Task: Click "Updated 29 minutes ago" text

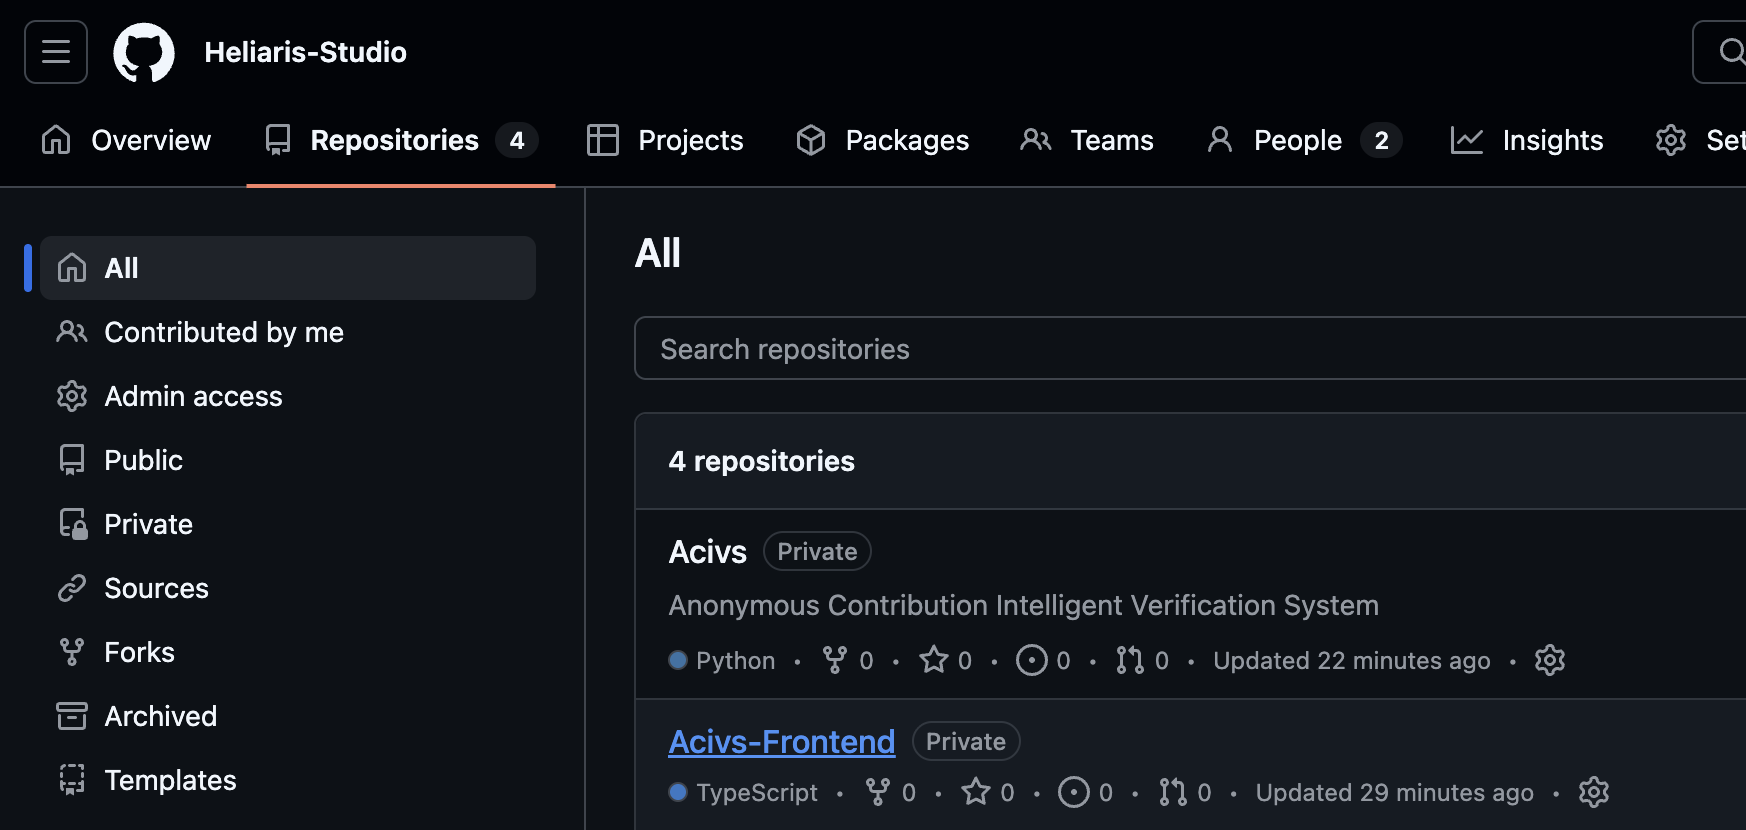Action: [1395, 792]
